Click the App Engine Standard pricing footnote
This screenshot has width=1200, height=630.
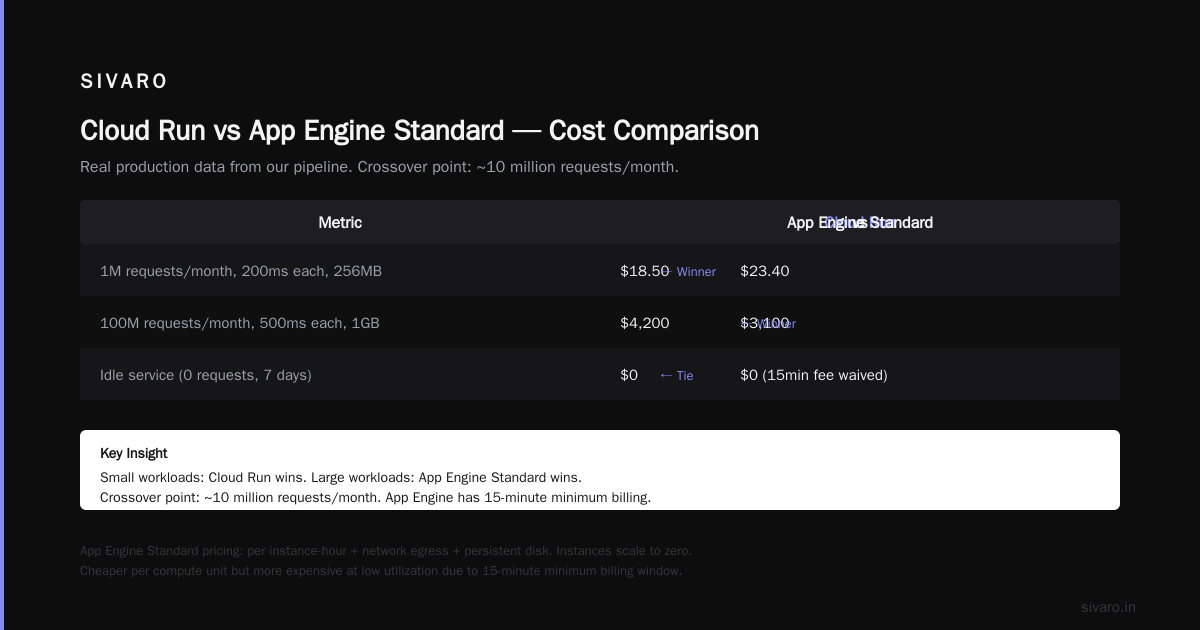click(386, 561)
